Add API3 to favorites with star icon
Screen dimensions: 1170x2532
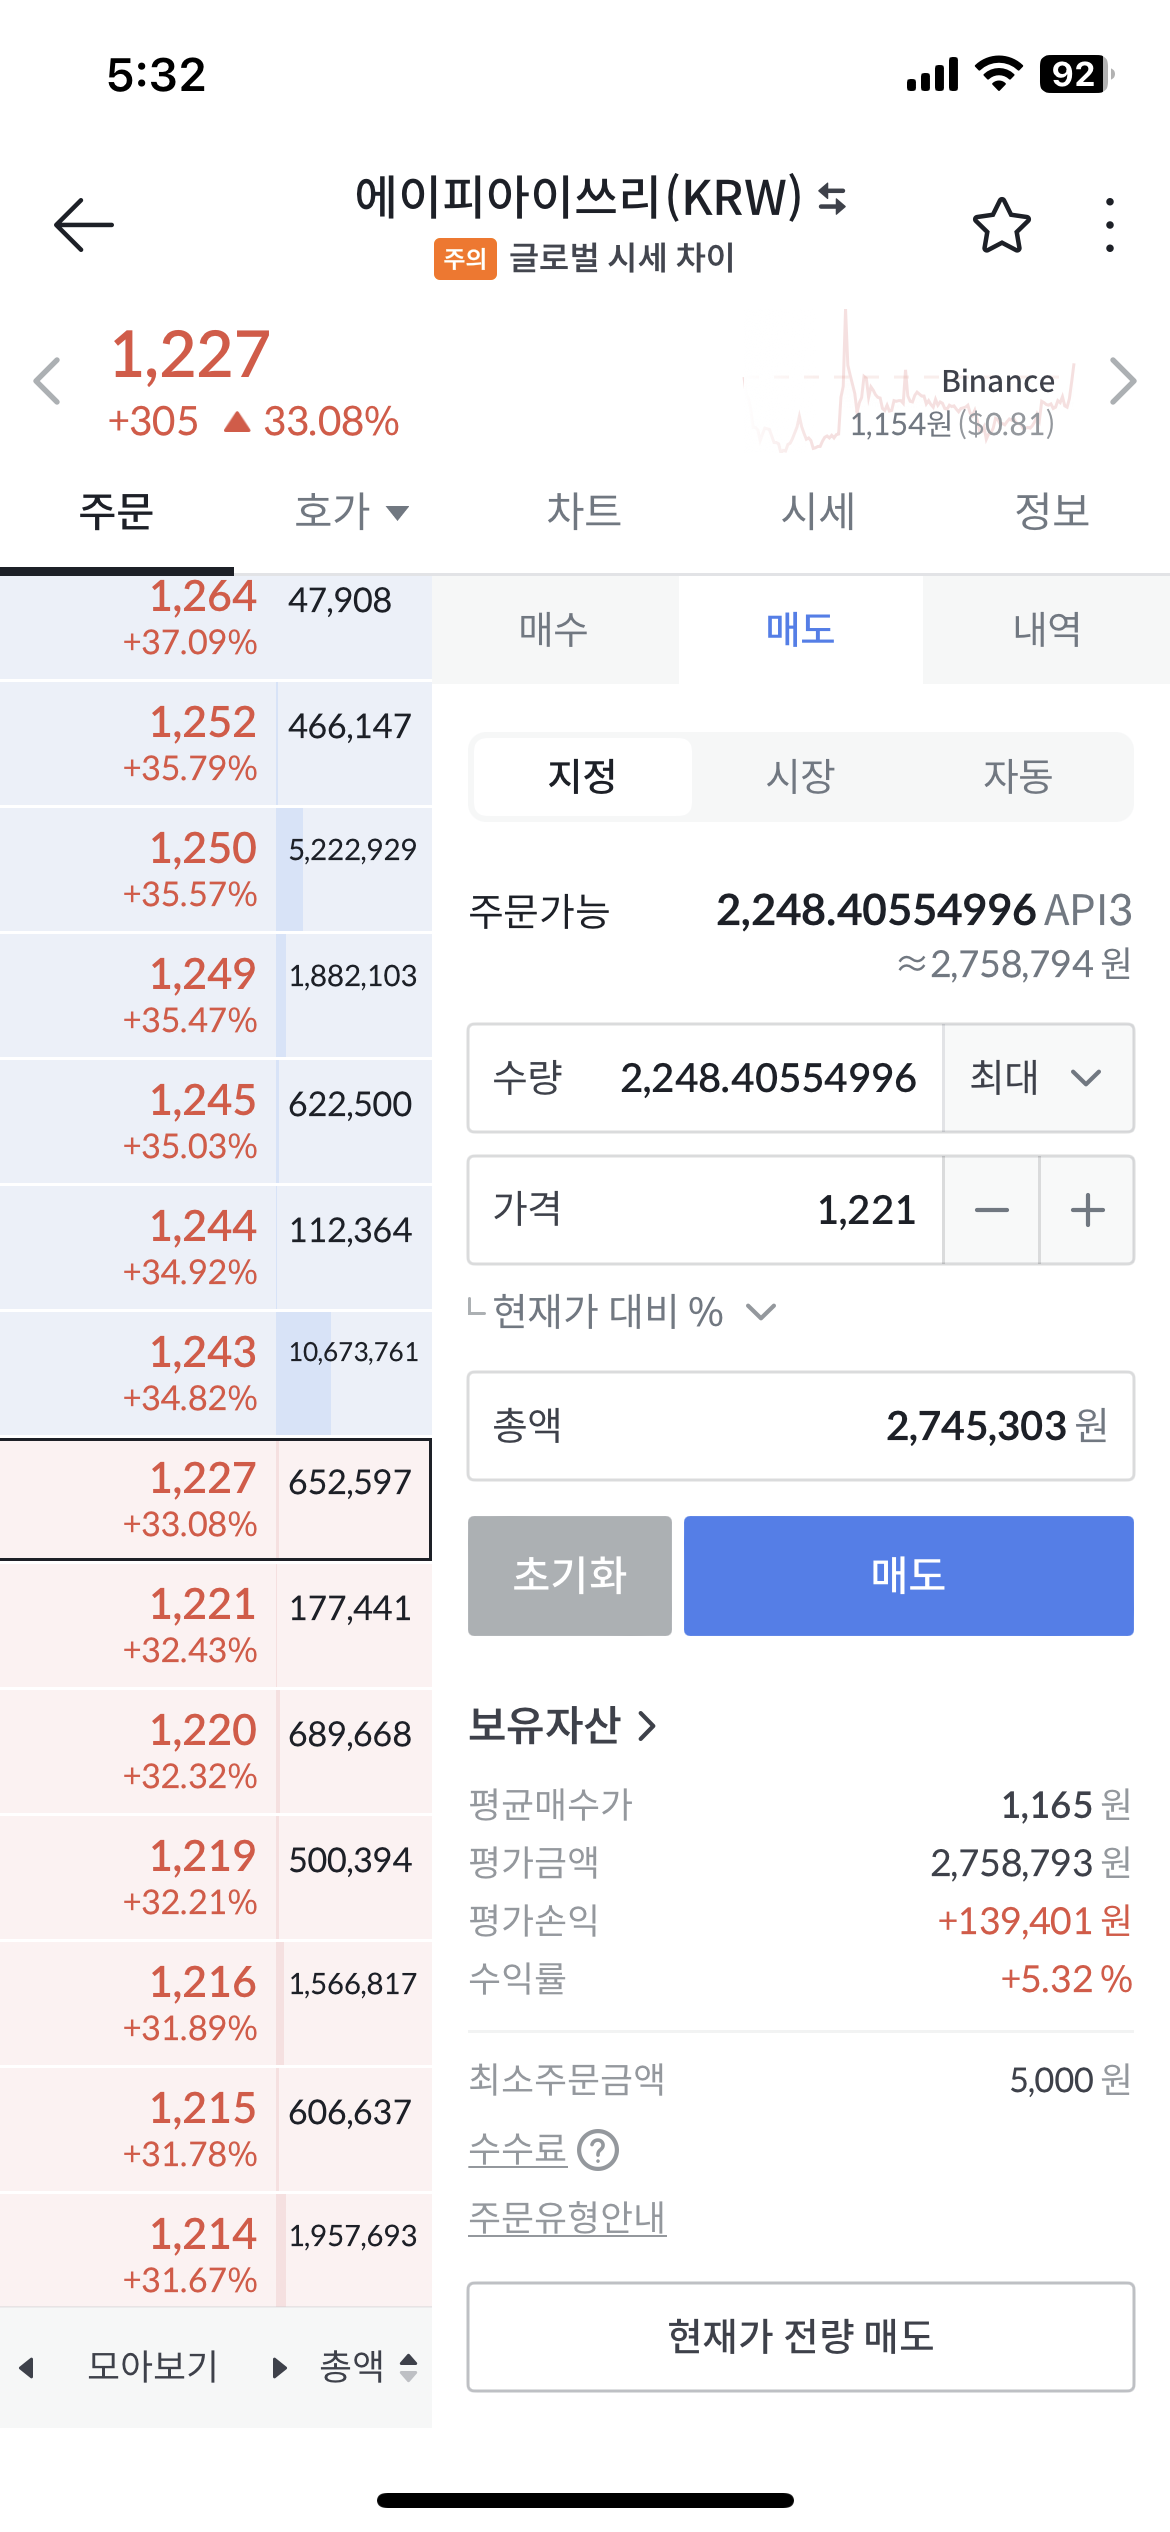tap(1001, 225)
